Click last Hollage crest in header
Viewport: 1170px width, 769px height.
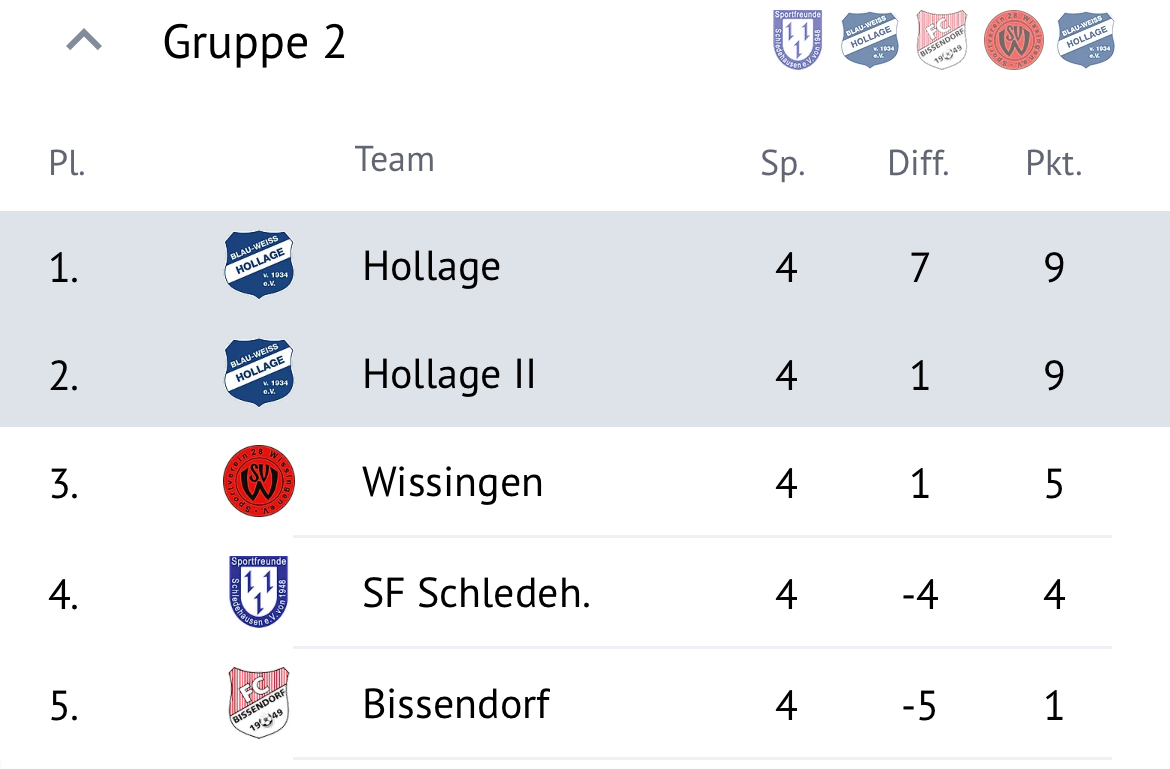tap(1086, 40)
